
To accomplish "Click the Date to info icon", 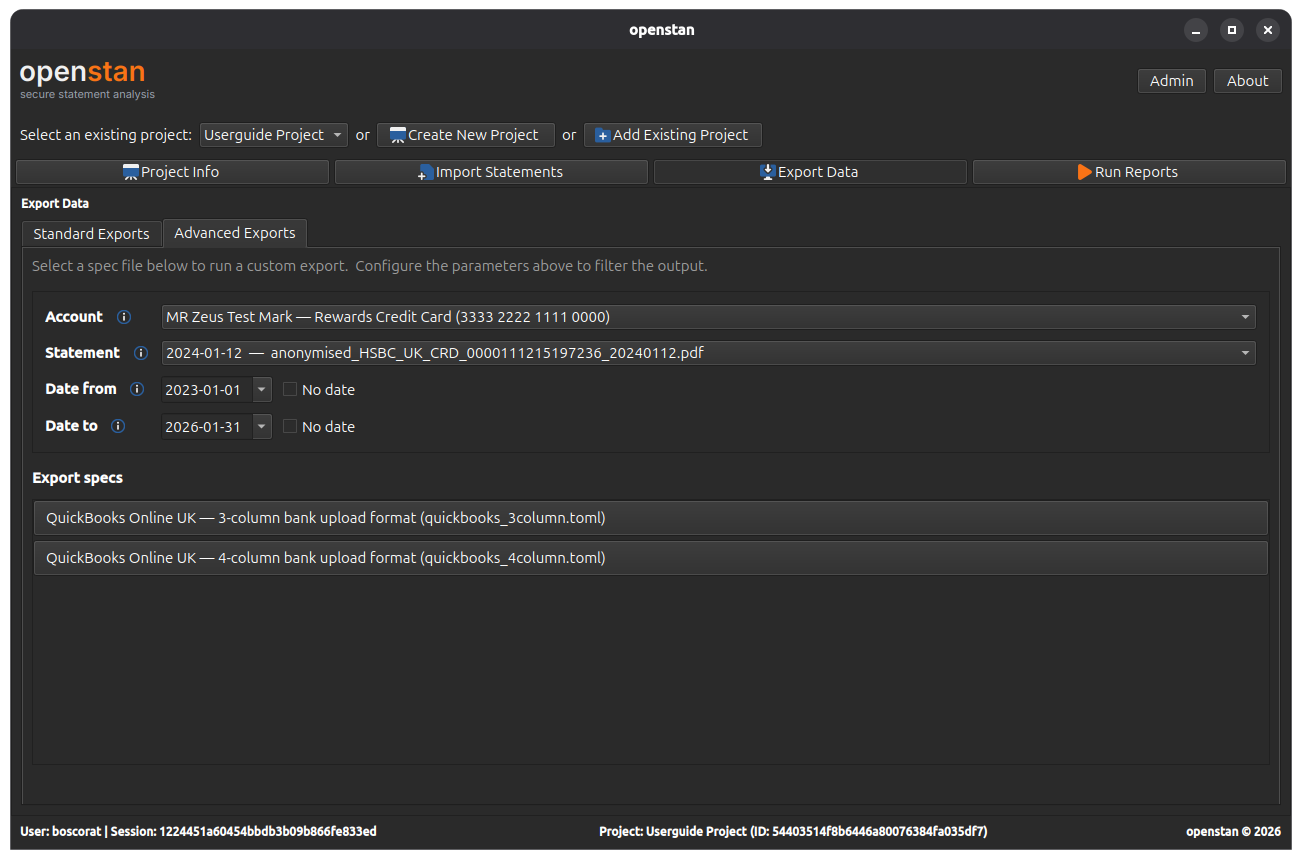I will coord(118,426).
